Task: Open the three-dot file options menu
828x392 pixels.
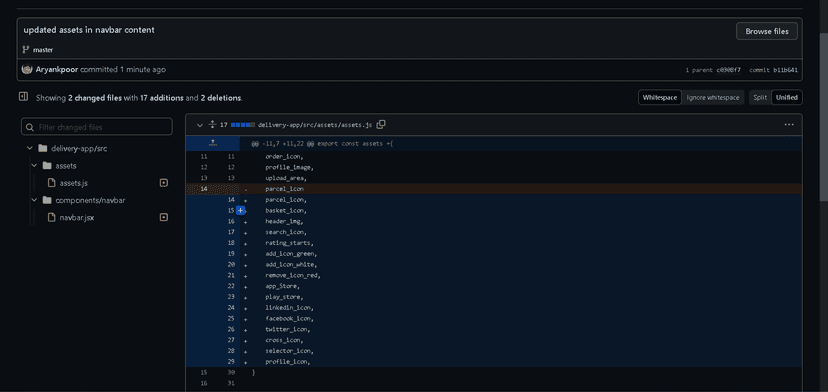Action: [x=789, y=125]
